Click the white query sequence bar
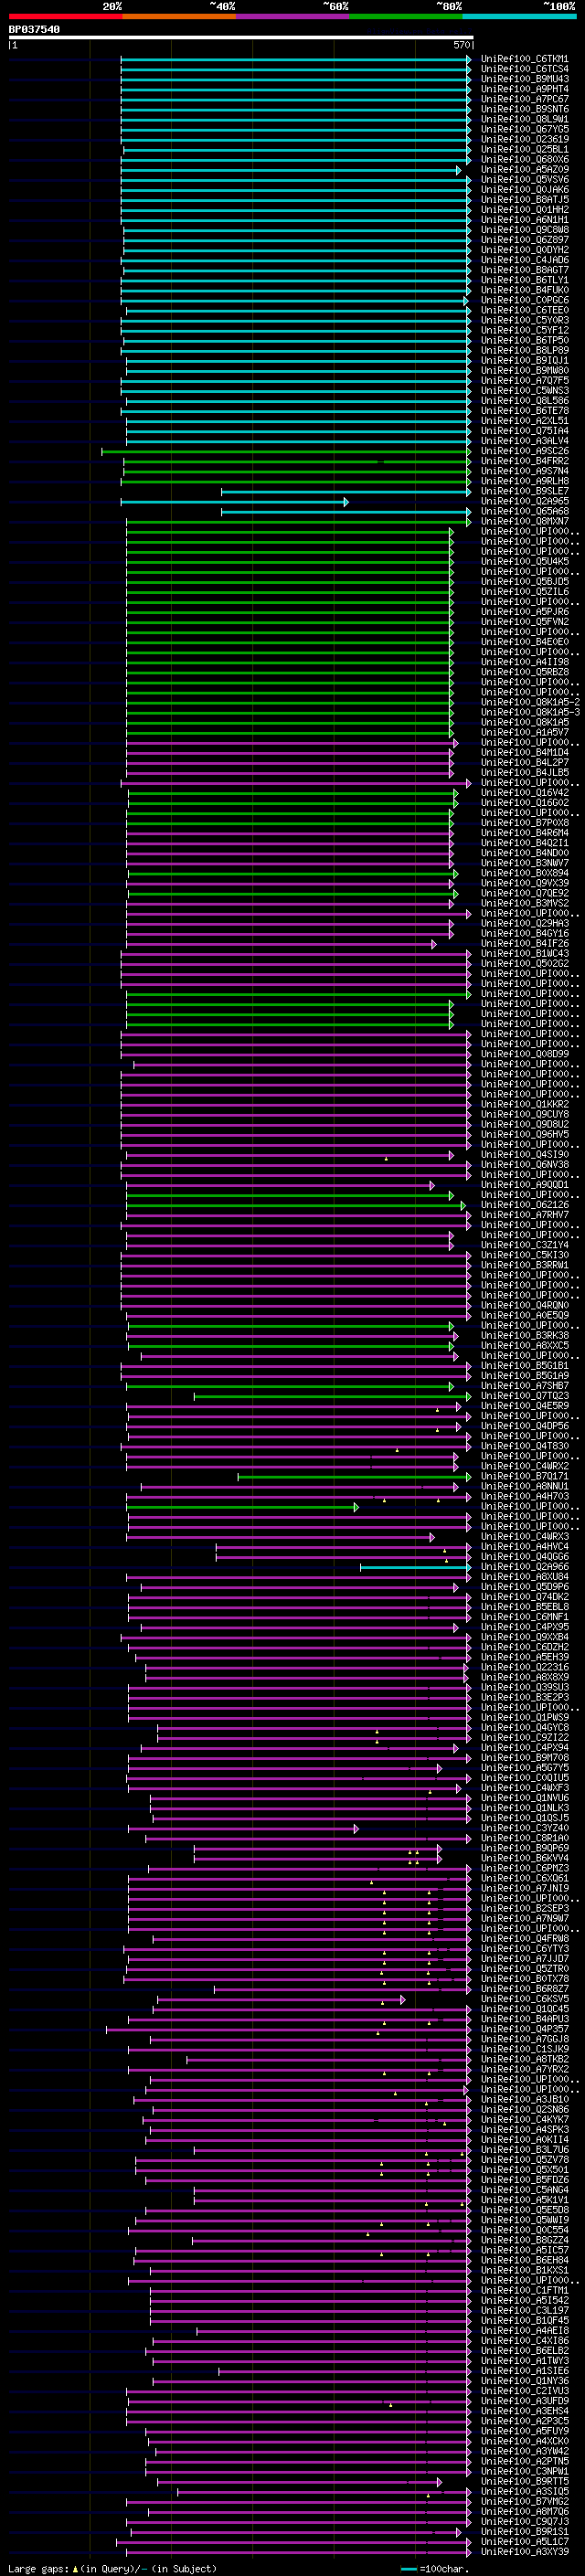This screenshot has width=585, height=2576. [x=241, y=38]
